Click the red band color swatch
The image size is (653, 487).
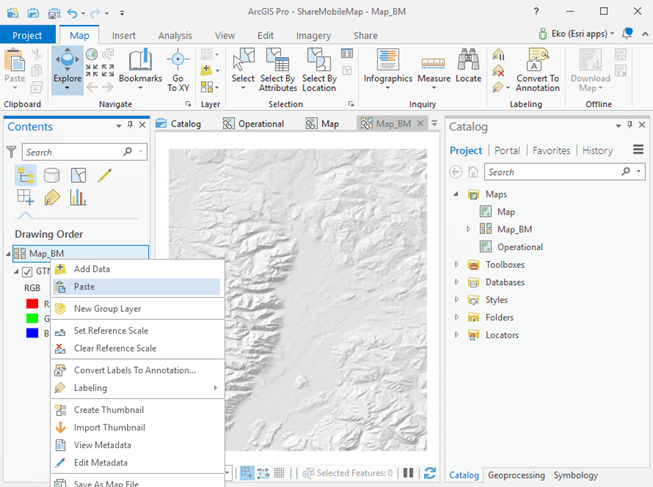pos(32,304)
